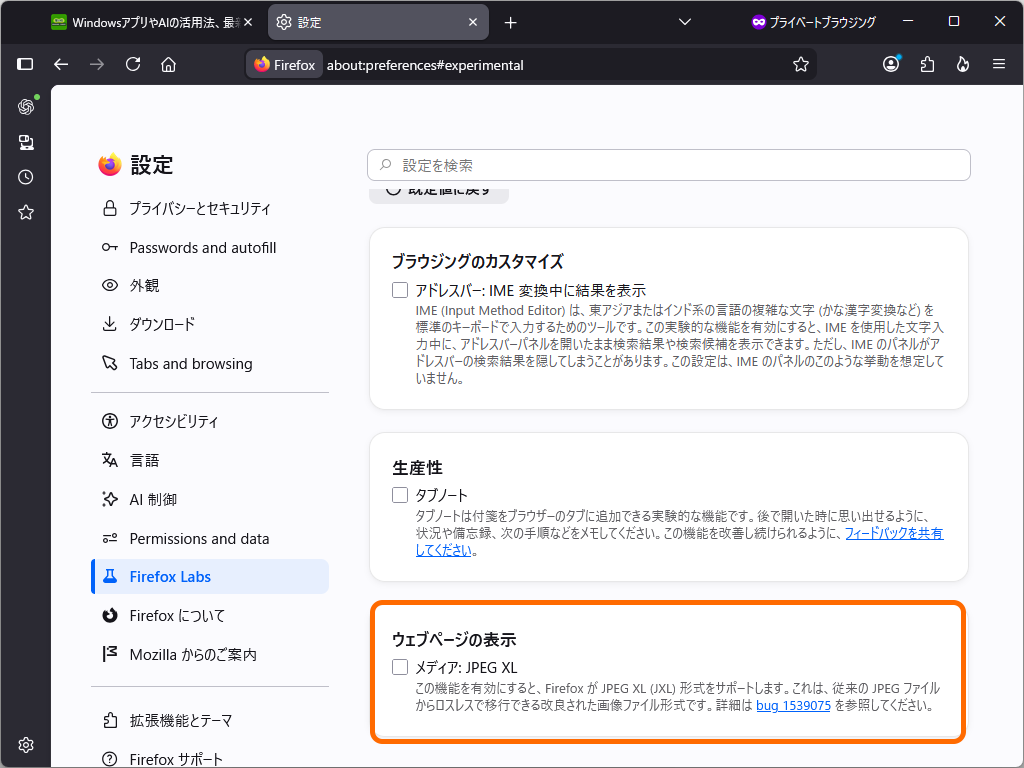Open Passwords and autofill settings
The image size is (1024, 768).
click(x=210, y=248)
